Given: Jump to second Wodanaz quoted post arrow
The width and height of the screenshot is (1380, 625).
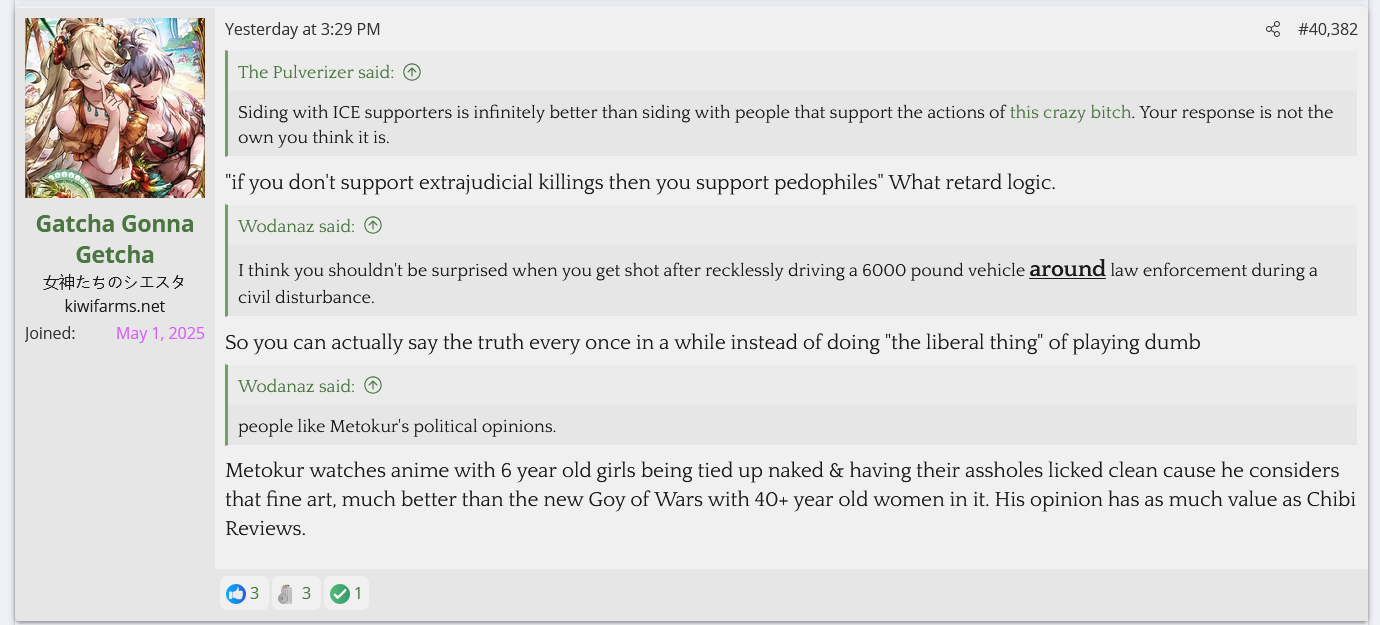Looking at the screenshot, I should coord(373,386).
